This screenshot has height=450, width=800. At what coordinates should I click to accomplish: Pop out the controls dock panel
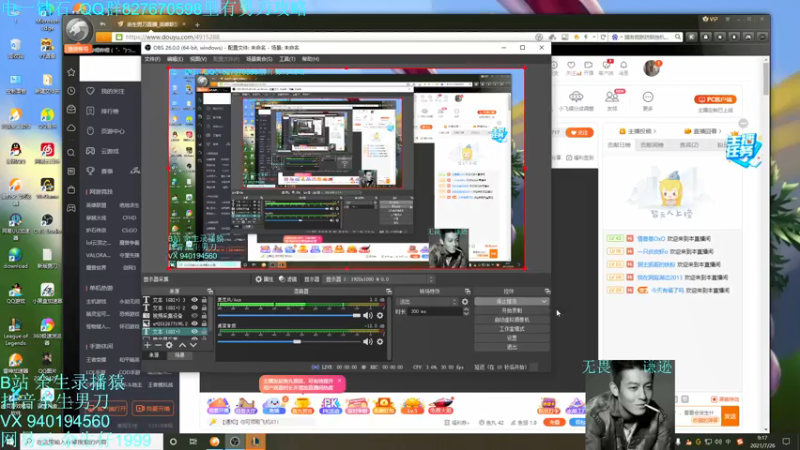click(x=547, y=291)
